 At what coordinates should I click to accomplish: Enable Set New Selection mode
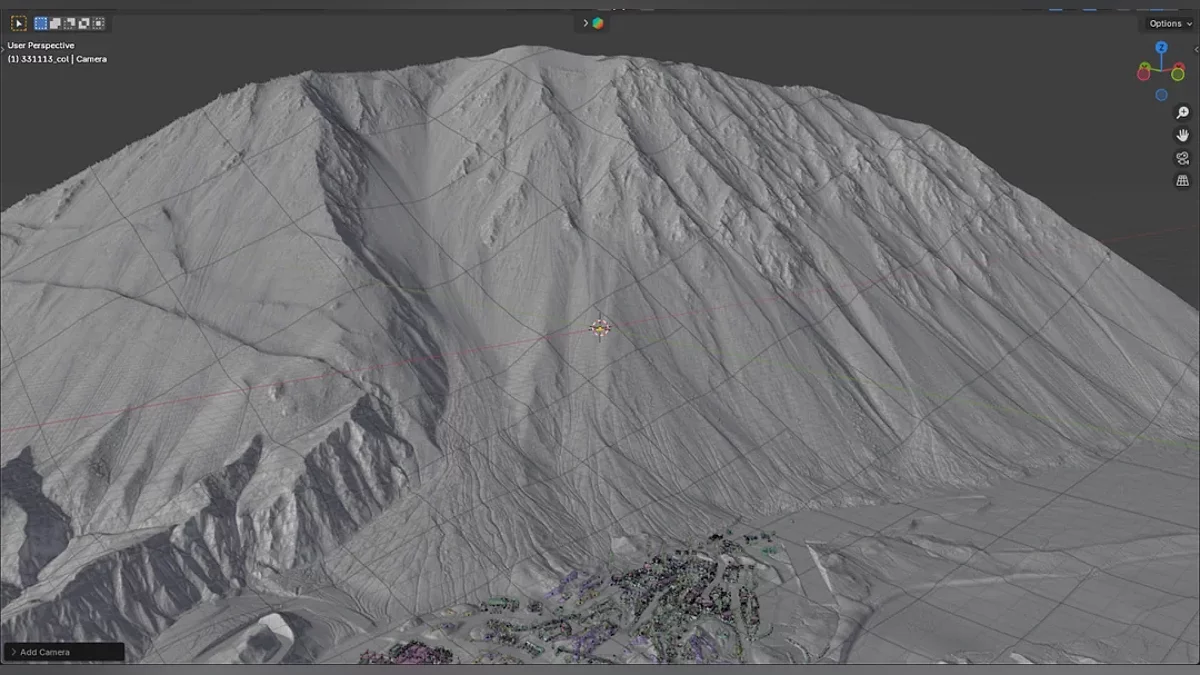click(41, 23)
